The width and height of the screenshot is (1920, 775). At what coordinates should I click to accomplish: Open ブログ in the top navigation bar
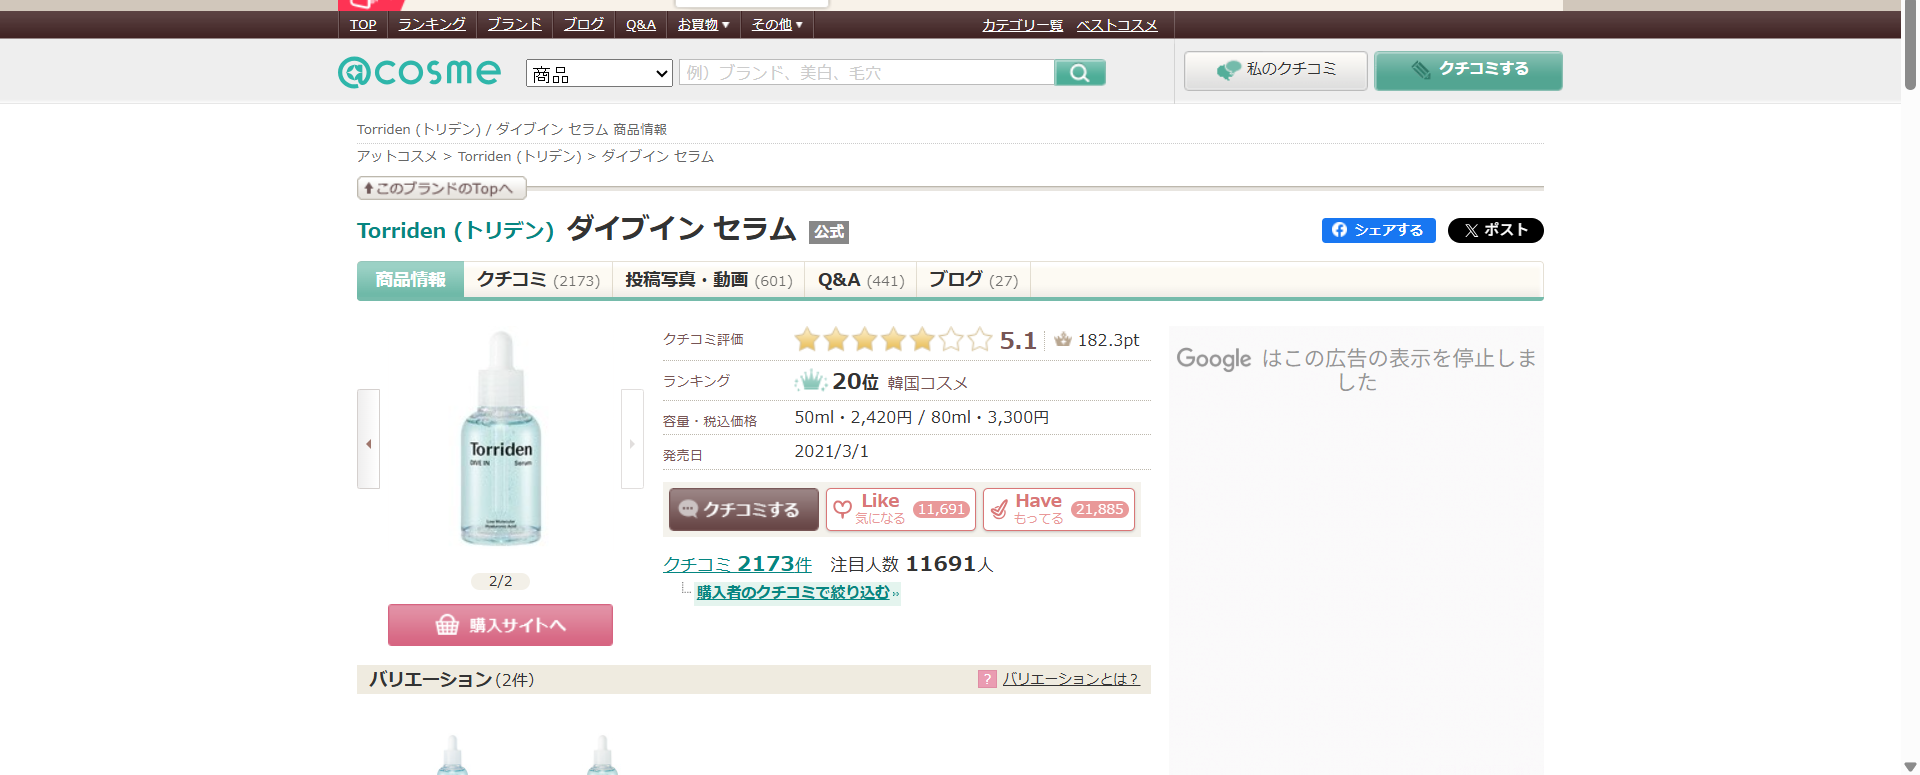coord(583,25)
